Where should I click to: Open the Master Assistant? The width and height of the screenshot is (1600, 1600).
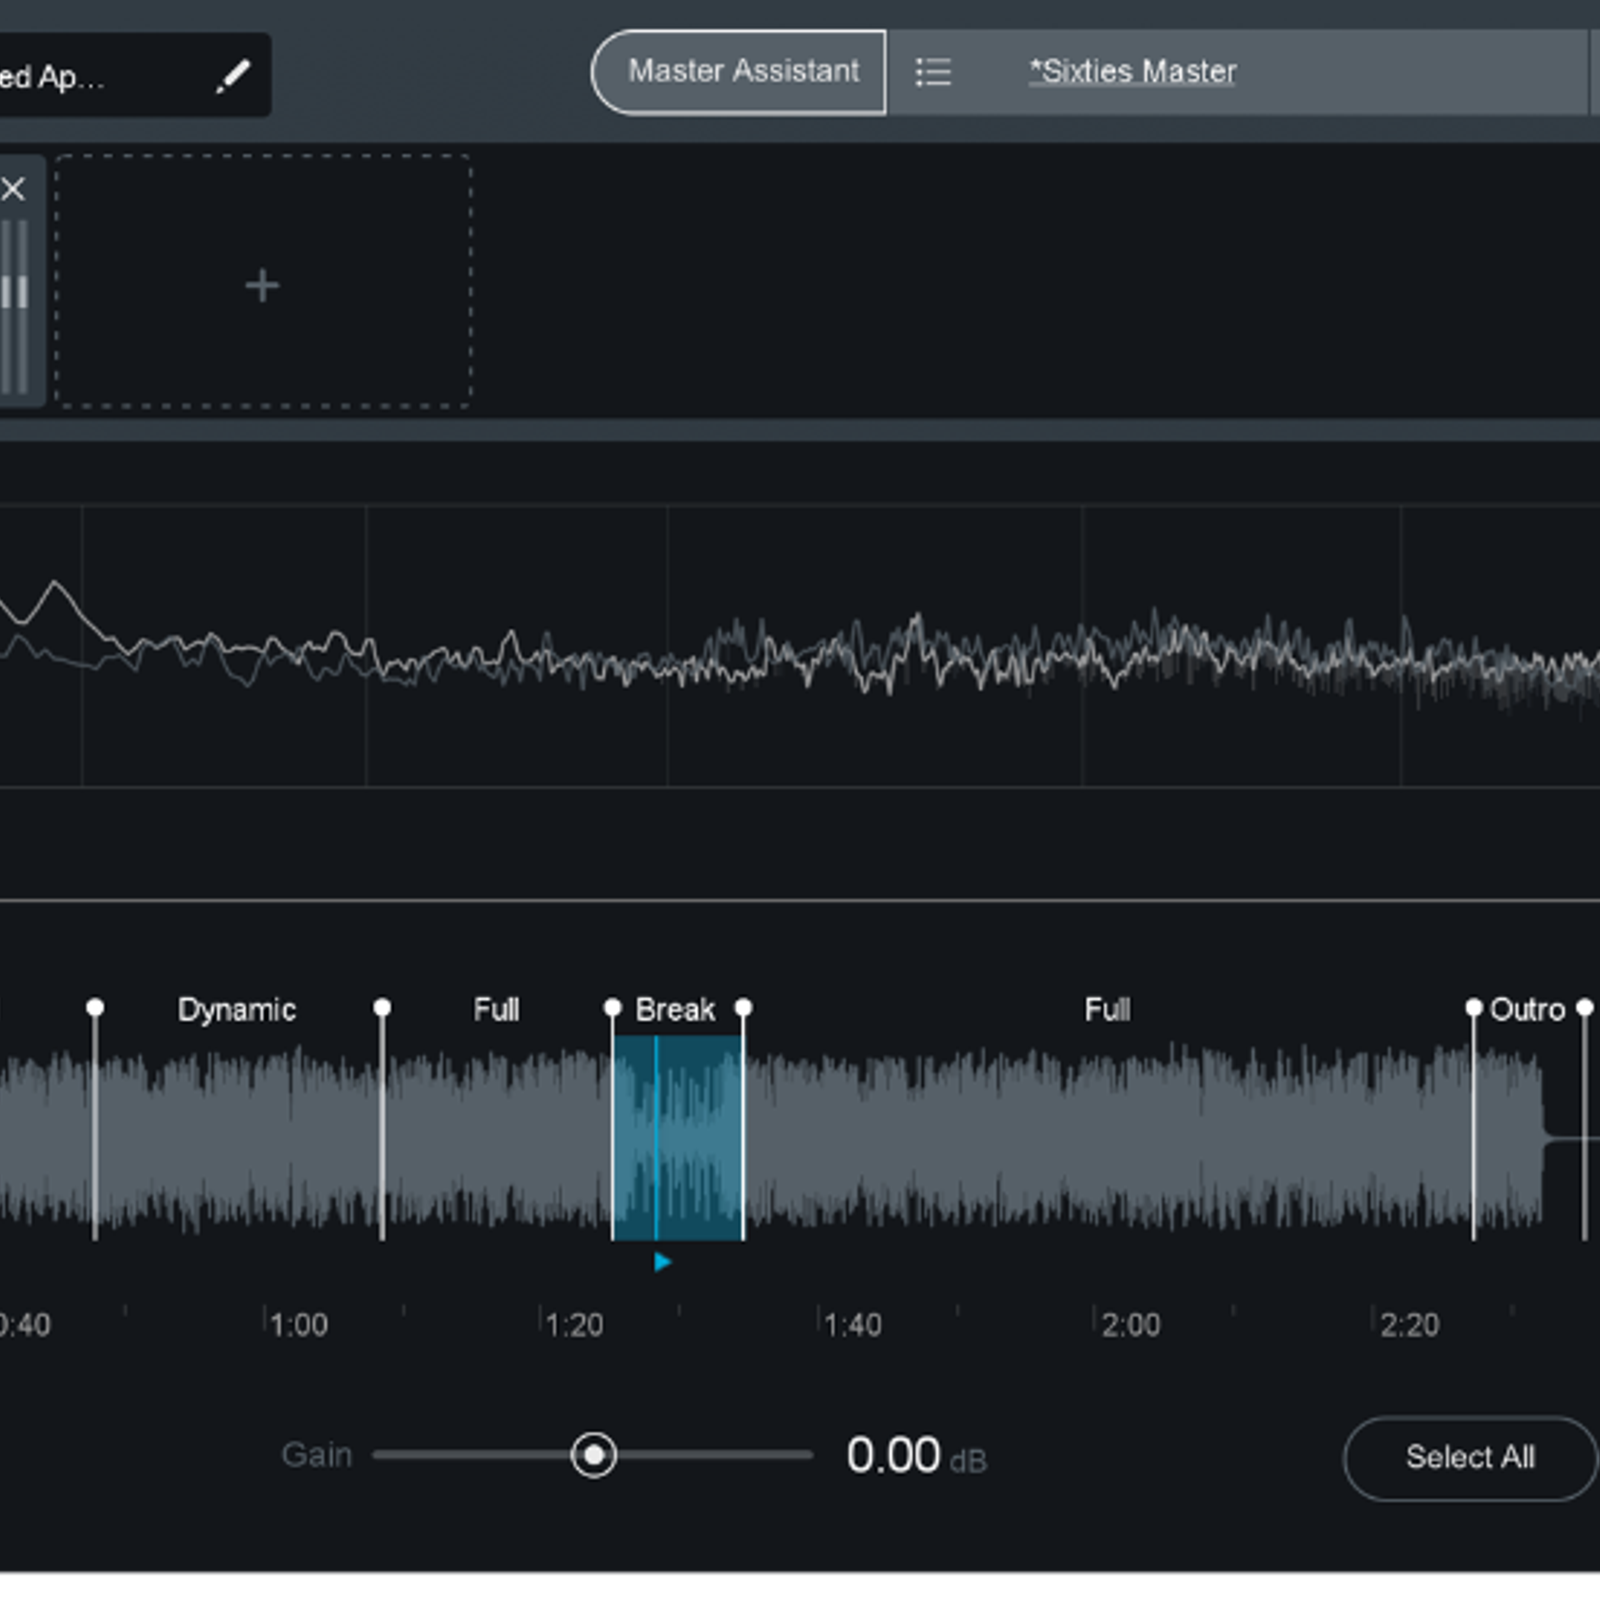pyautogui.click(x=738, y=72)
